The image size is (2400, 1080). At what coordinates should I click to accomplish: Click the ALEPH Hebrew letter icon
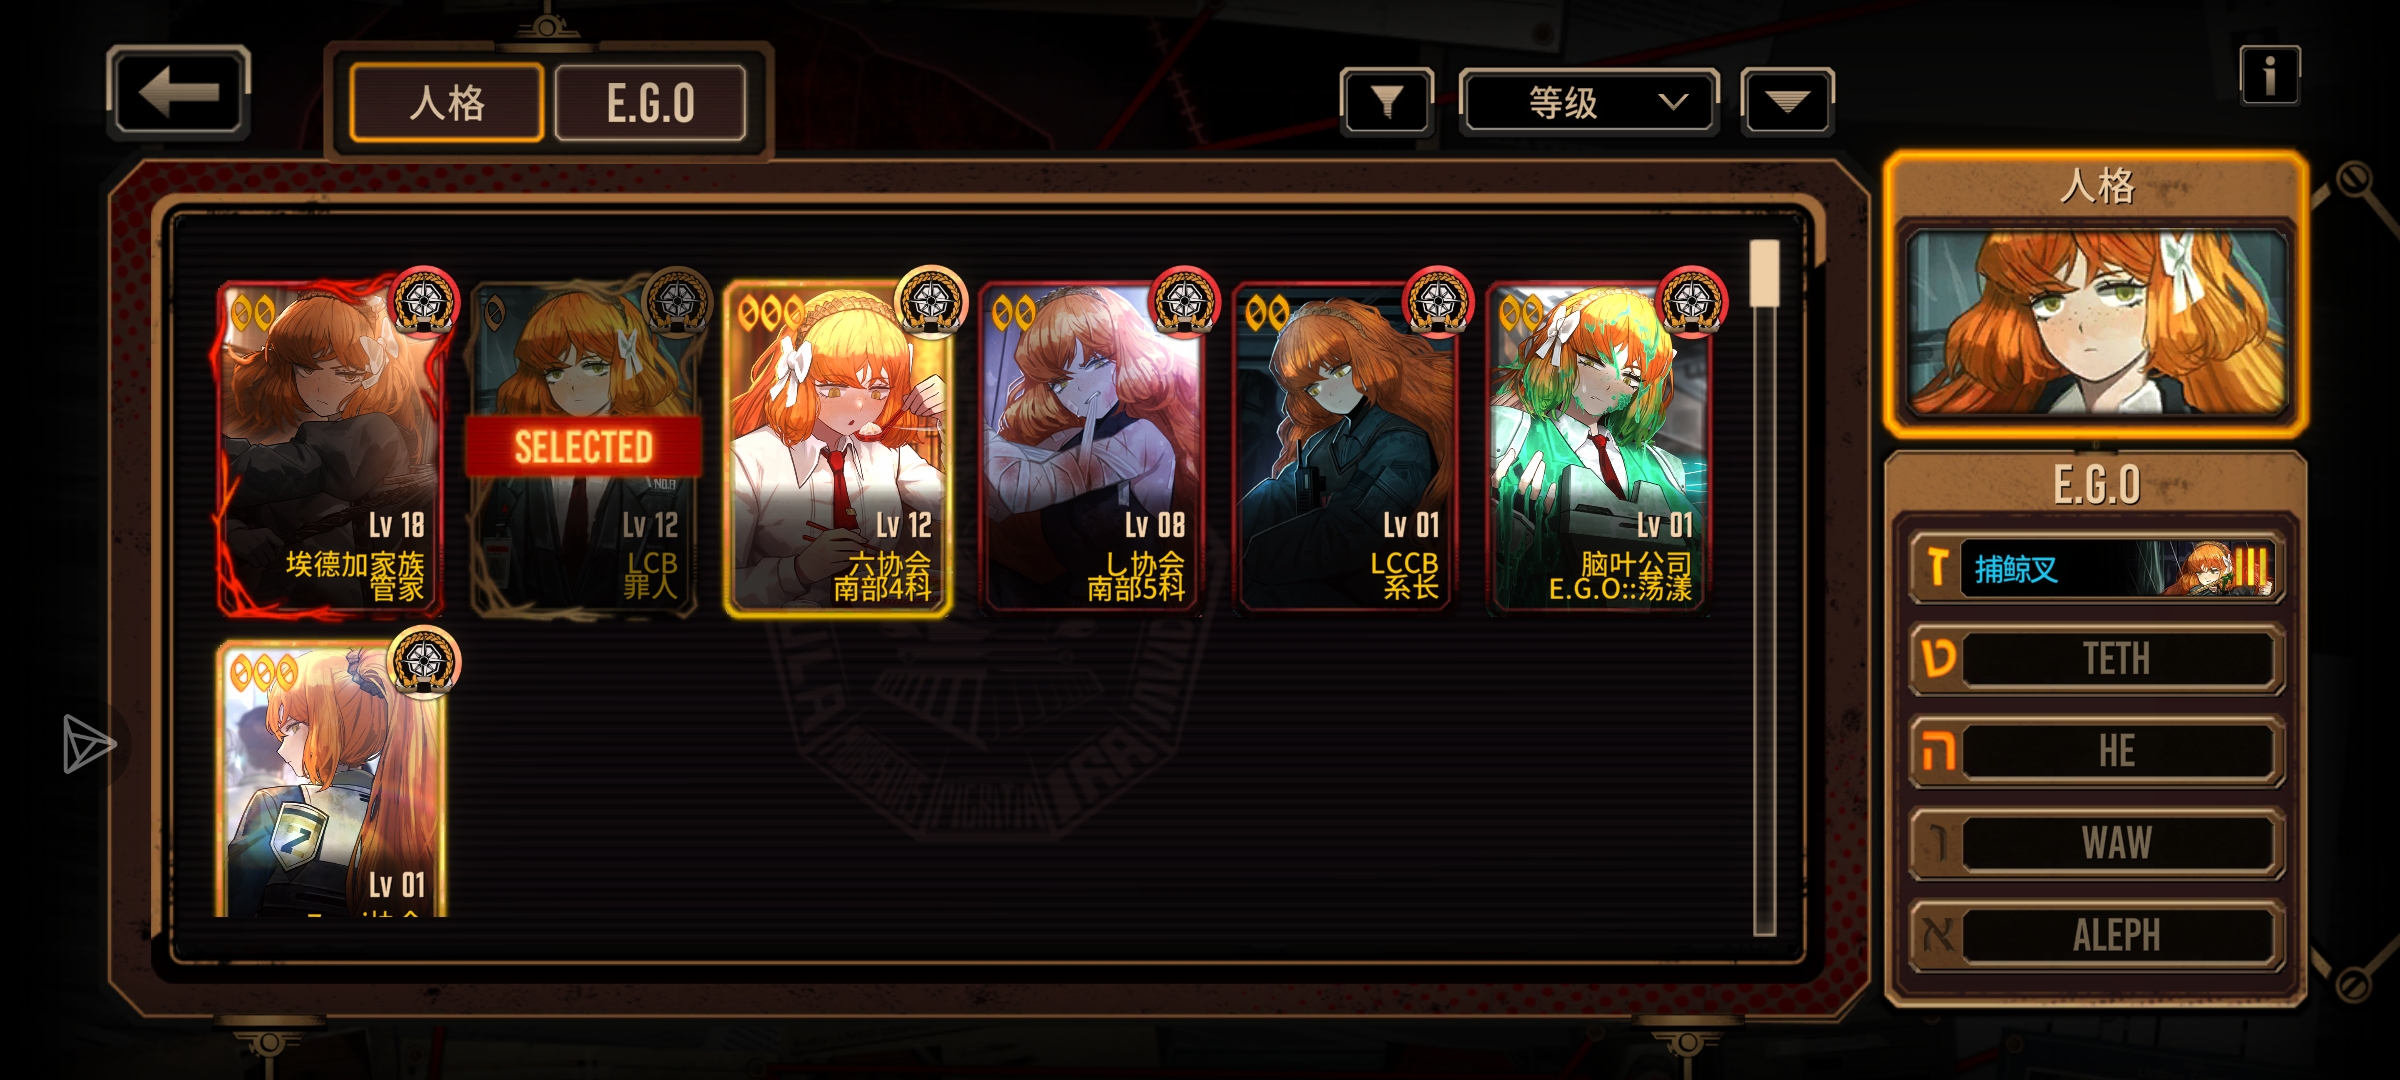click(1938, 935)
